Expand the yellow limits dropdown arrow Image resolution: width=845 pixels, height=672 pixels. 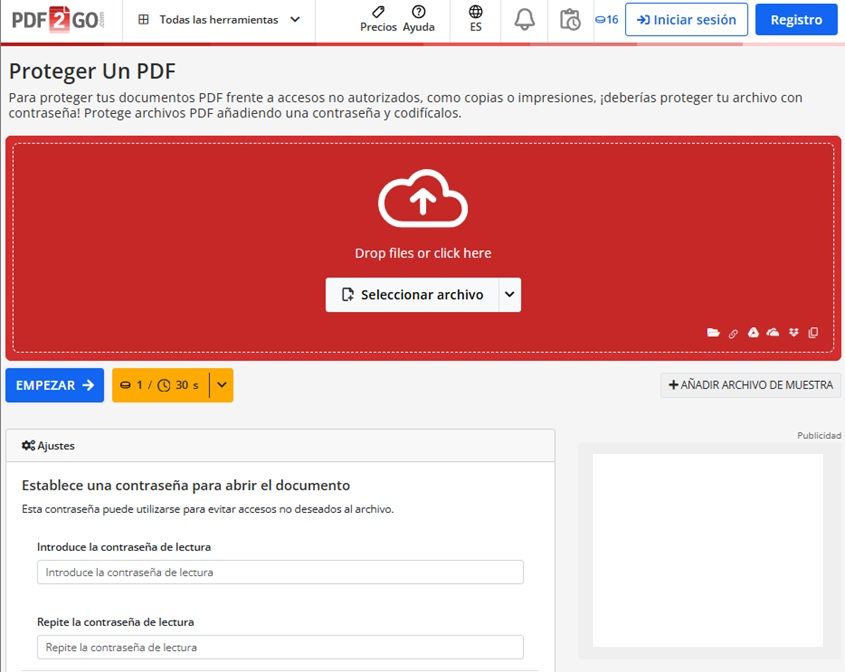coord(222,385)
